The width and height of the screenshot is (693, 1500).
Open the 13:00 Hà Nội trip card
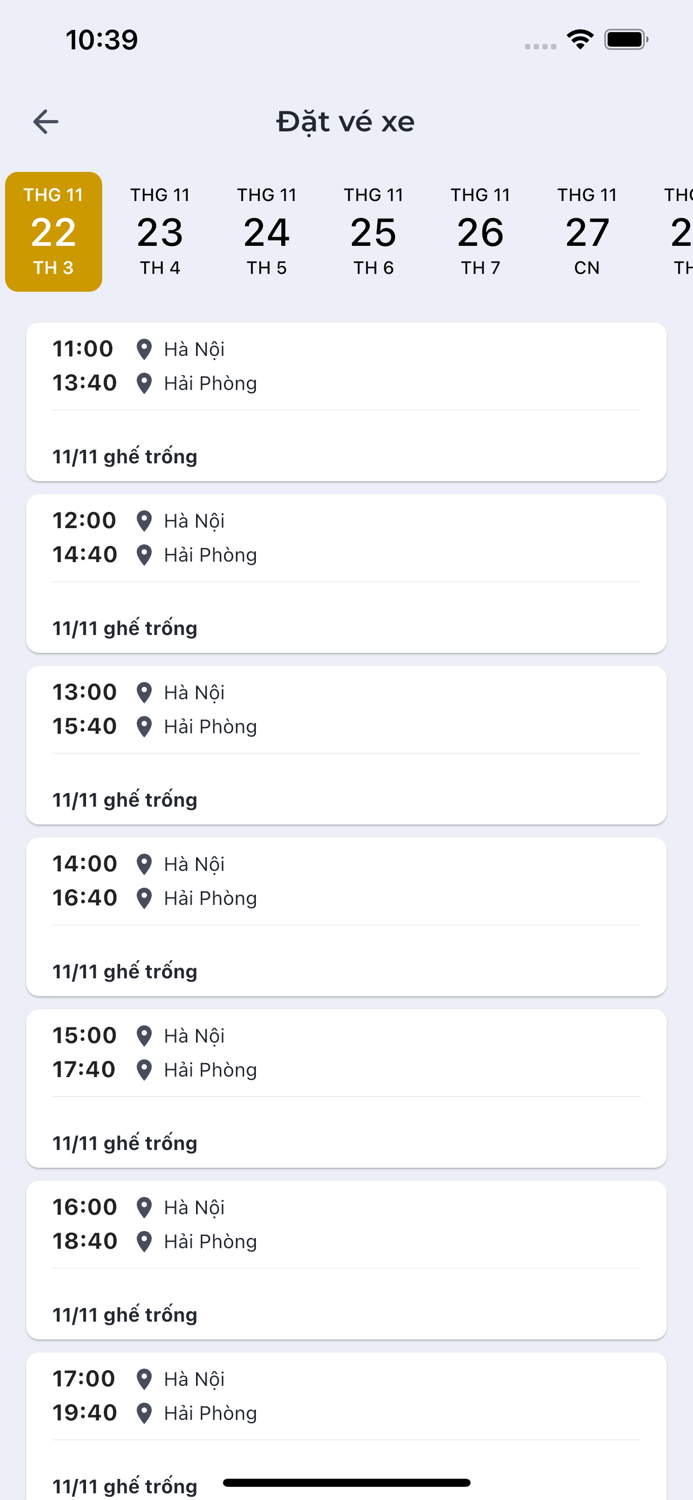(x=346, y=743)
